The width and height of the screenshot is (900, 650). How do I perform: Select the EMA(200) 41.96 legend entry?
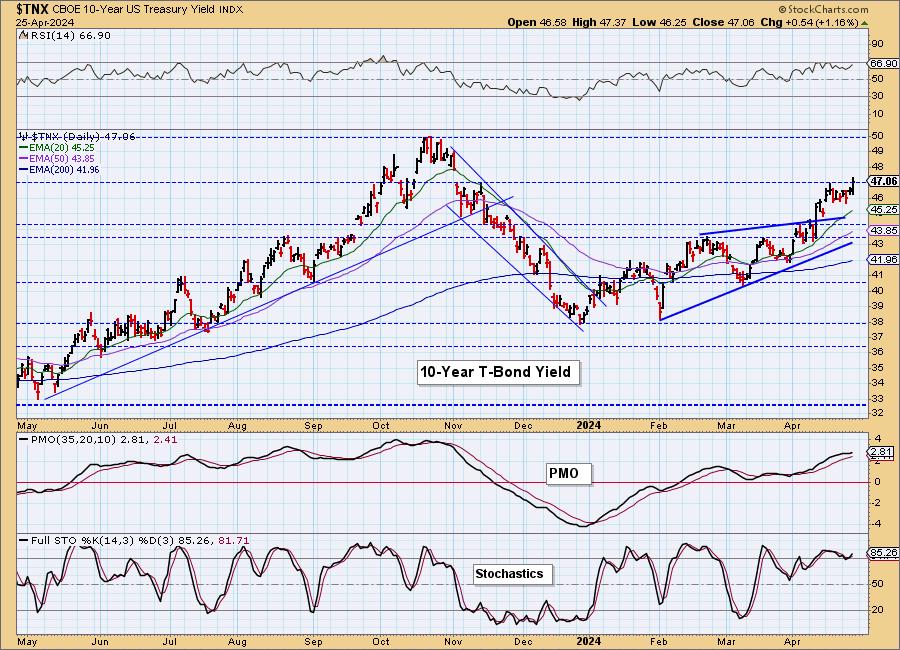[x=59, y=169]
